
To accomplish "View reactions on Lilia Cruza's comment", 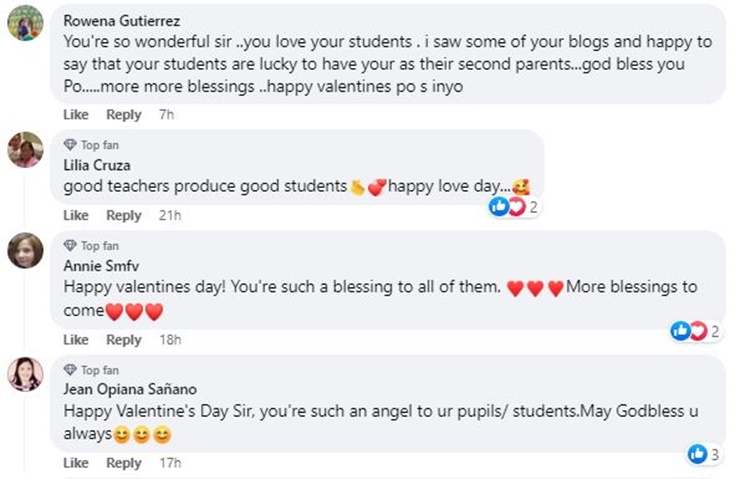I will tap(514, 207).
